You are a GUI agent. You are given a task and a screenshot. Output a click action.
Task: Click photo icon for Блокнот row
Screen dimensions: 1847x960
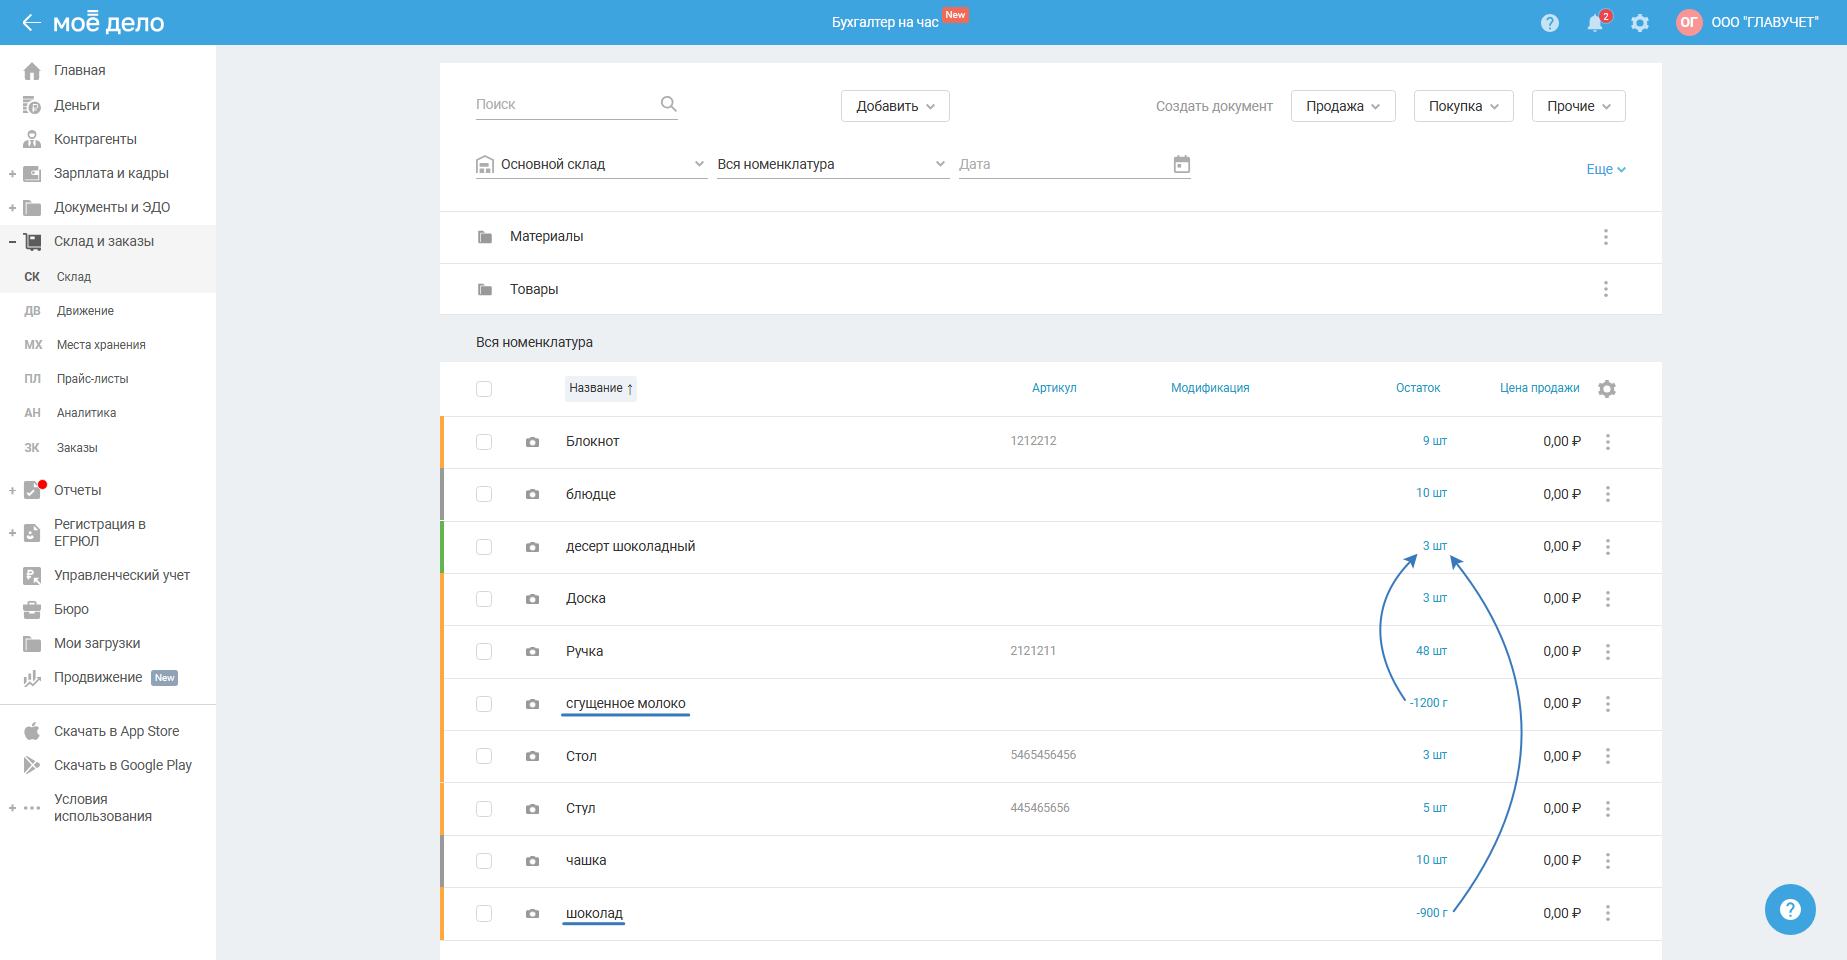pyautogui.click(x=532, y=442)
